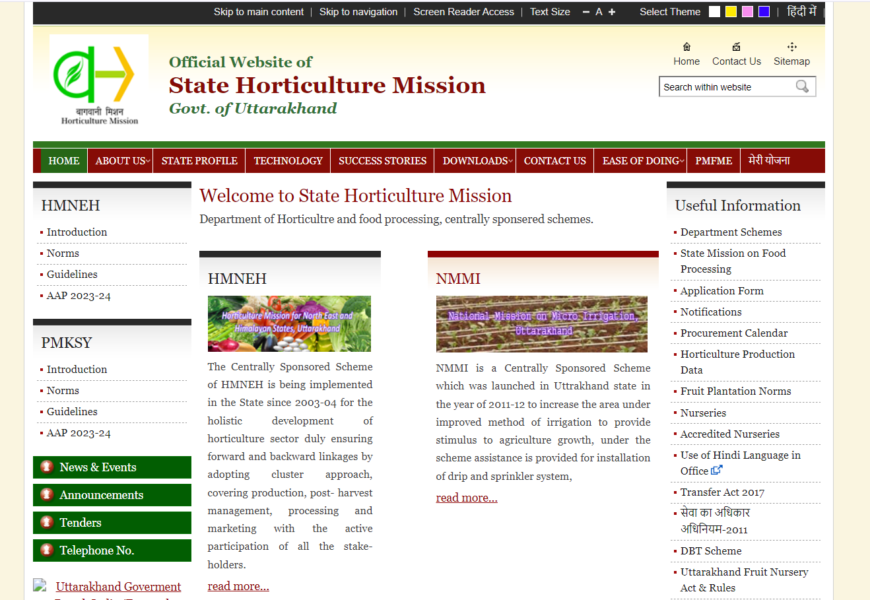This screenshot has width=870, height=600.
Task: Increase text size with plus icon
Action: pos(612,12)
